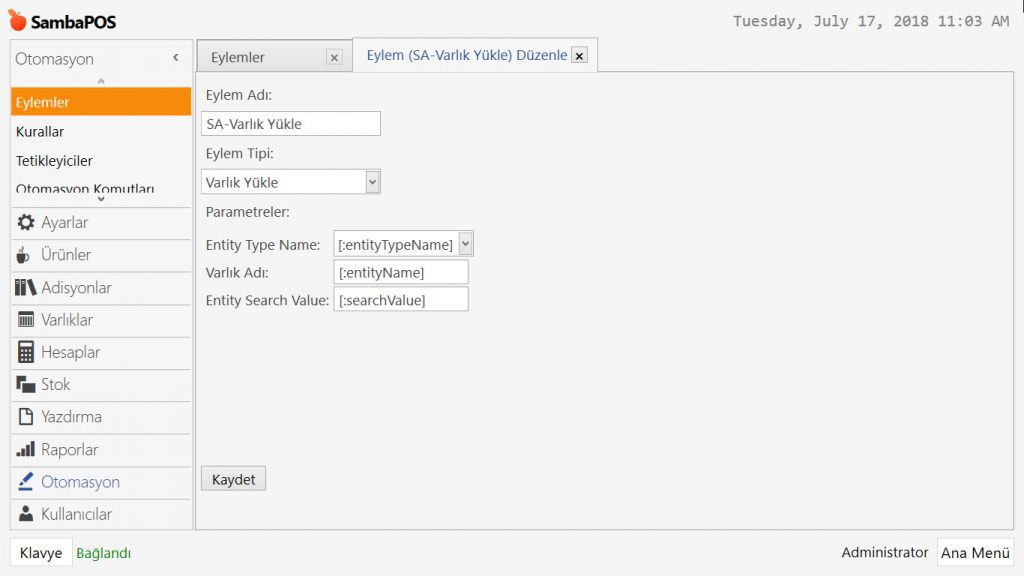Select Kurallar in the sidebar list
The image size is (1024, 576).
(x=40, y=132)
